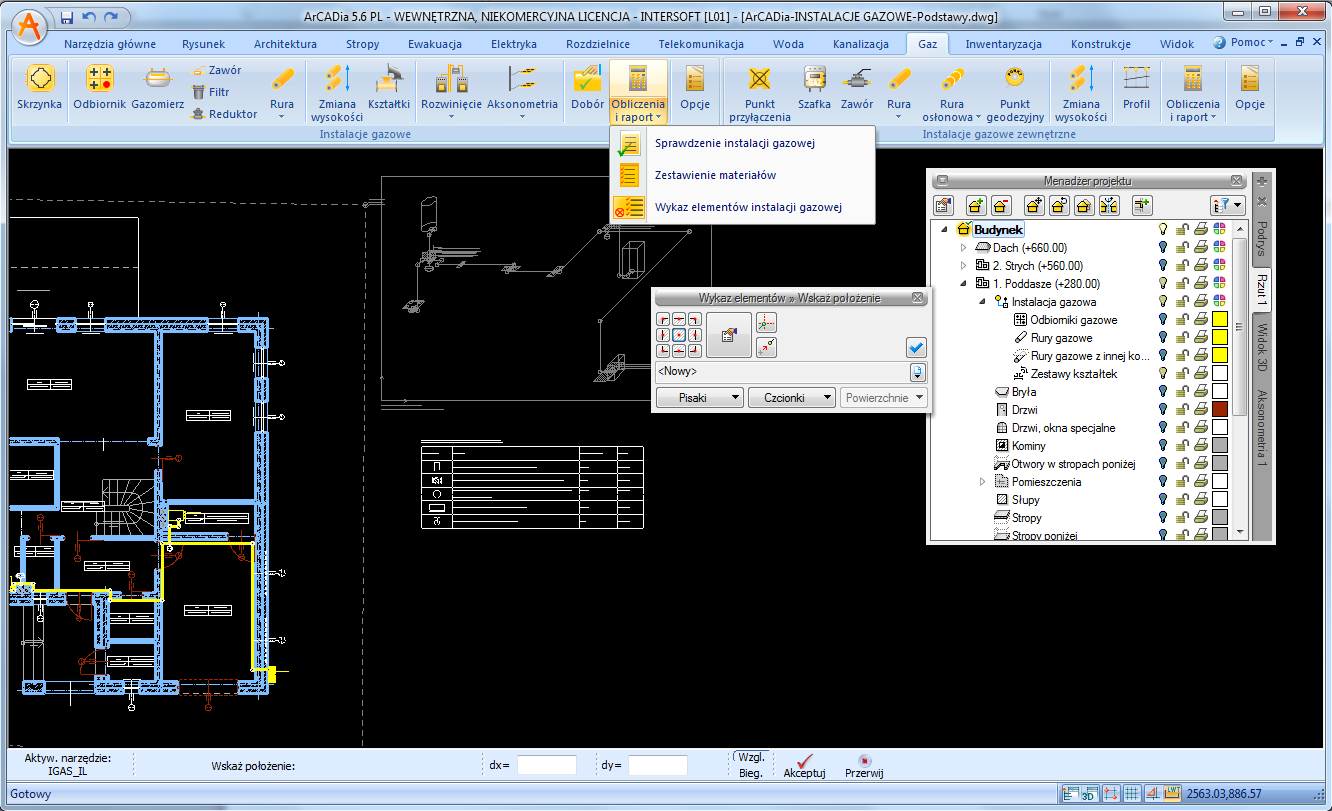The image size is (1332, 811).
Task: Click add storey icon with green plus
Action: click(x=976, y=206)
